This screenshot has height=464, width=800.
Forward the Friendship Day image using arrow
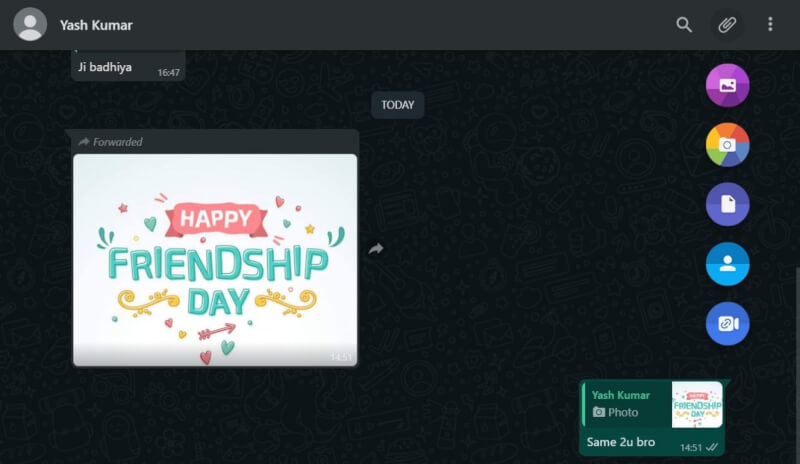pyautogui.click(x=376, y=249)
